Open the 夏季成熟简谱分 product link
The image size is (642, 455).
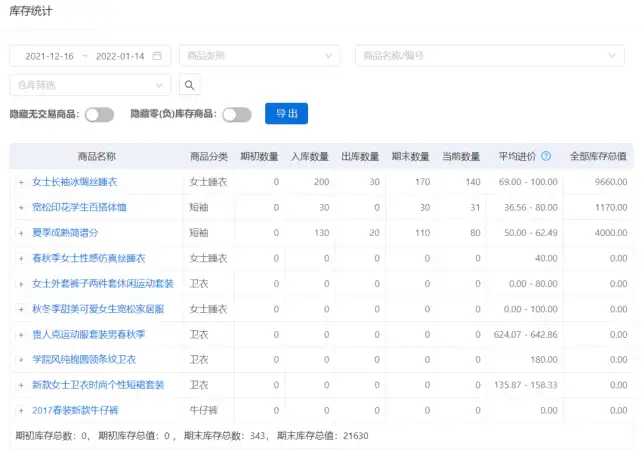click(x=65, y=233)
